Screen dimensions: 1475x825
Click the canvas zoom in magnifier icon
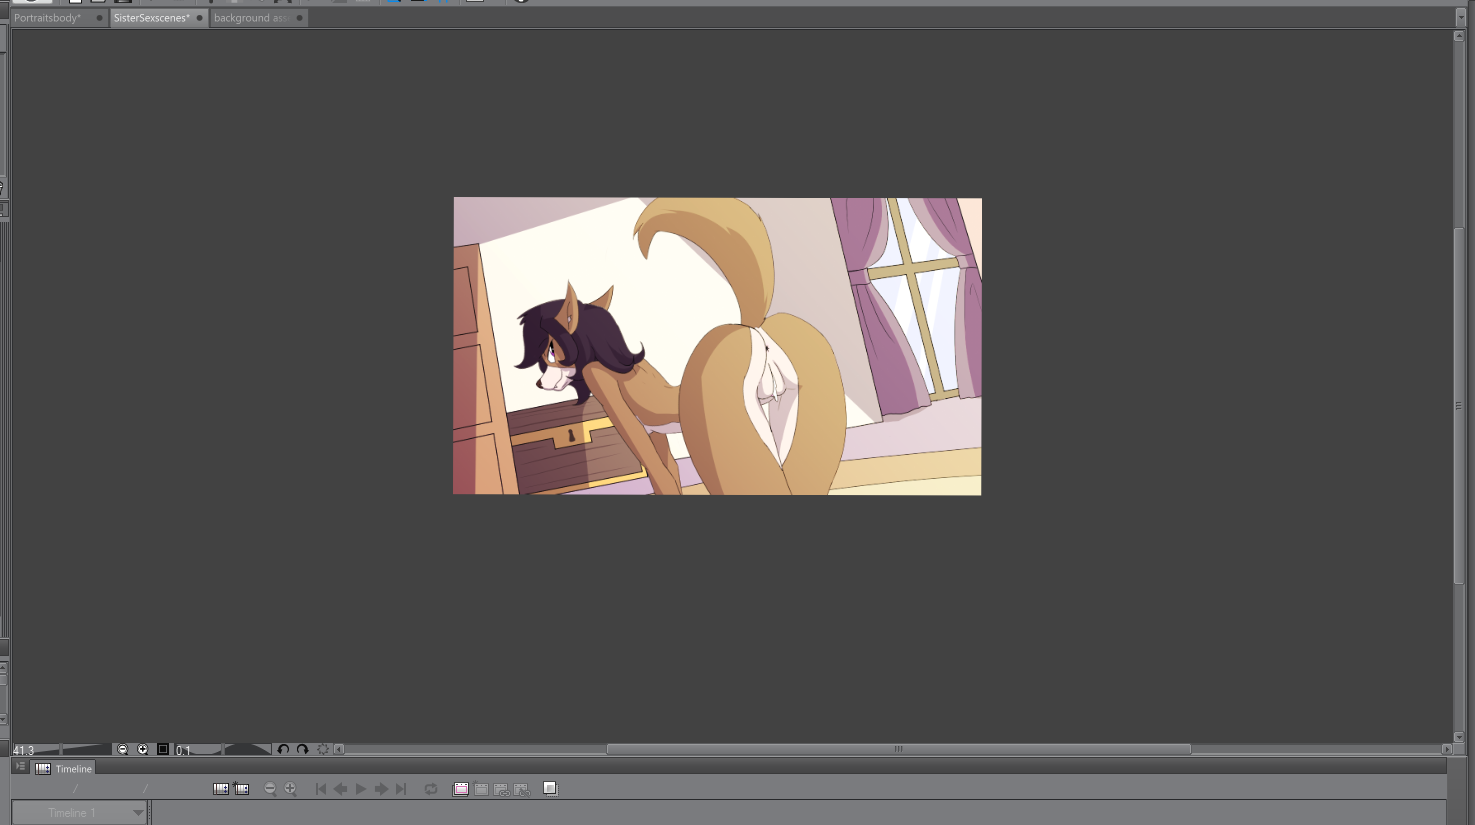coord(143,749)
